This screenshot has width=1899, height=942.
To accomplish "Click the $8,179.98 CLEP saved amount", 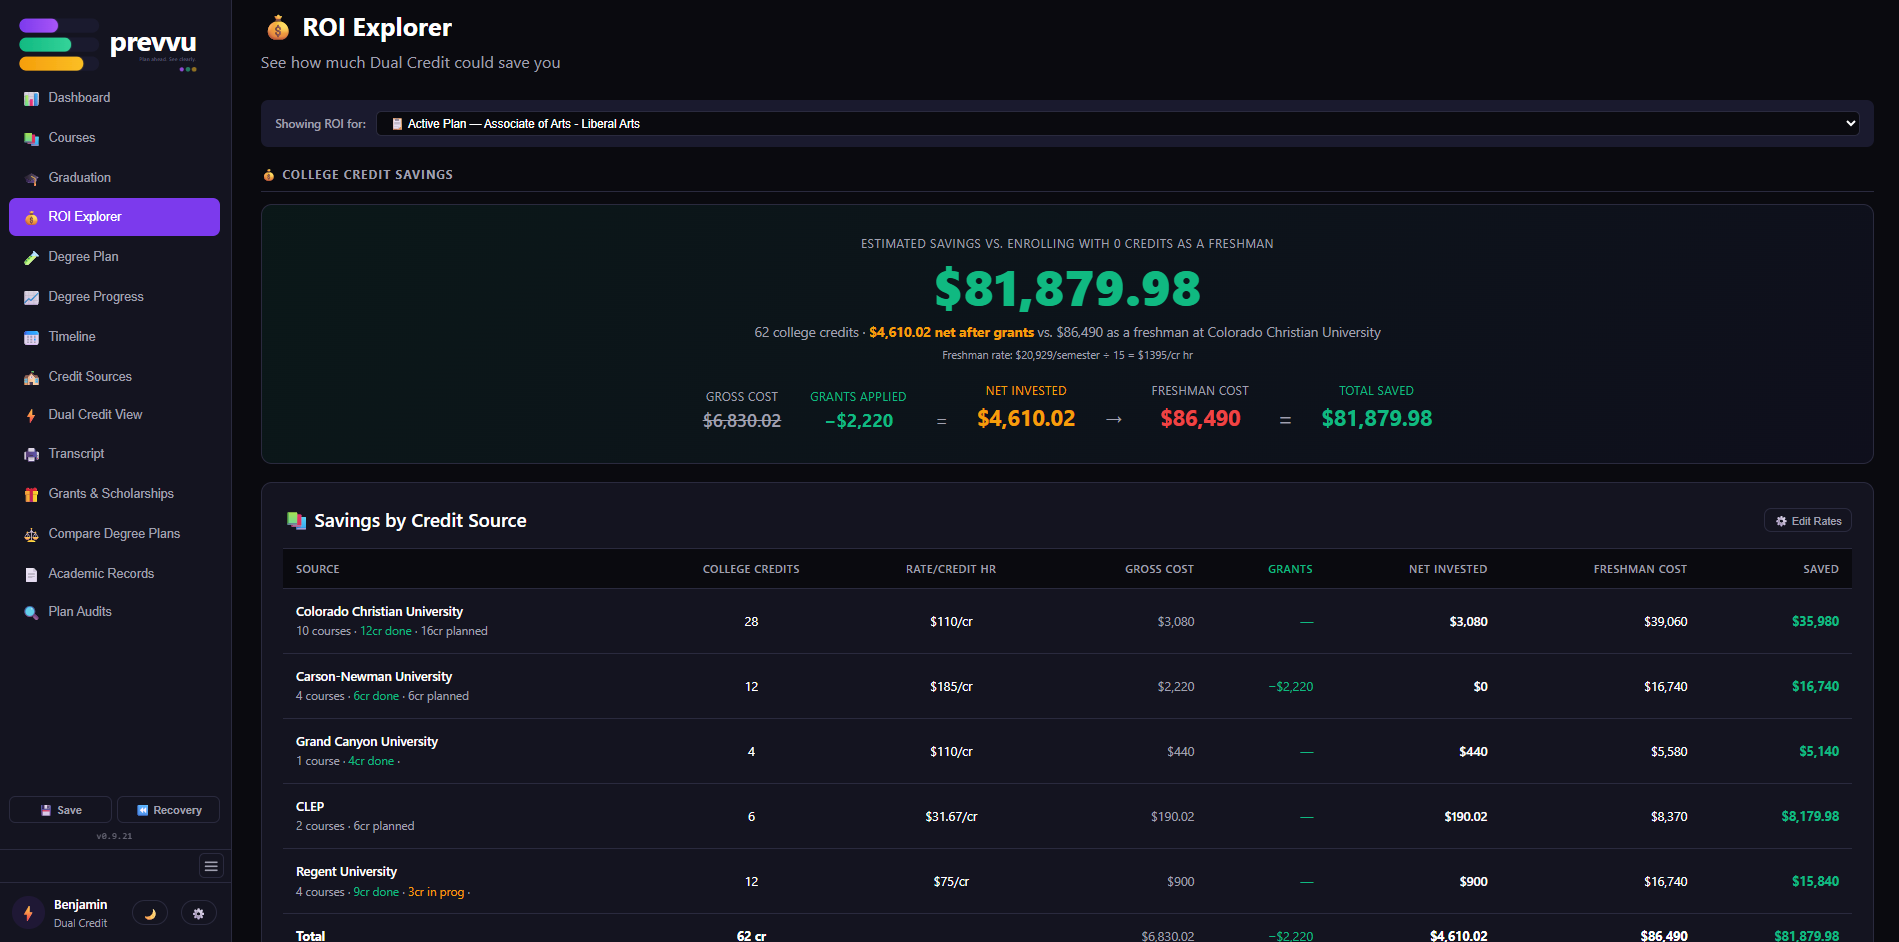I will tap(1810, 817).
